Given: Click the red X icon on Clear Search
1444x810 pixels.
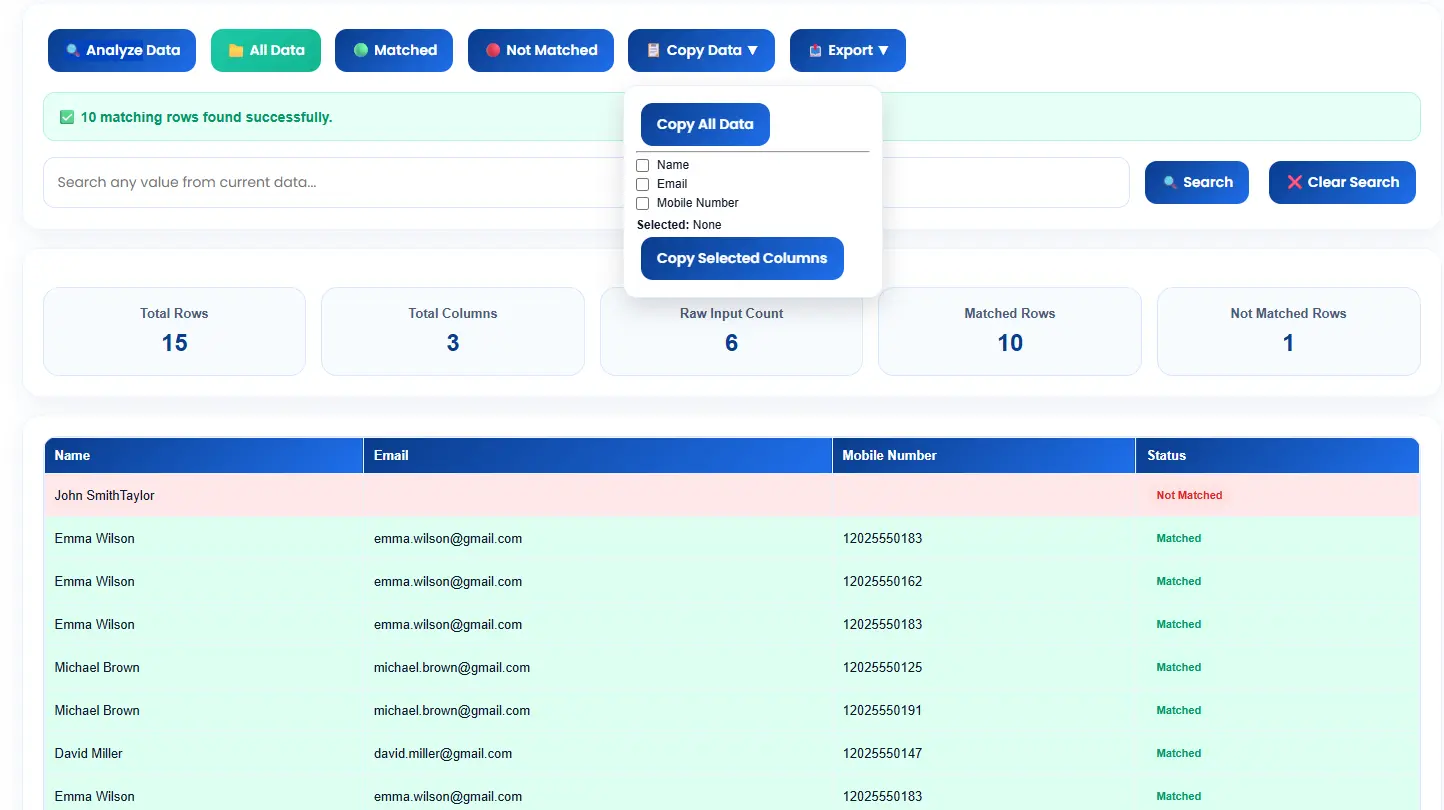Looking at the screenshot, I should click(1294, 182).
